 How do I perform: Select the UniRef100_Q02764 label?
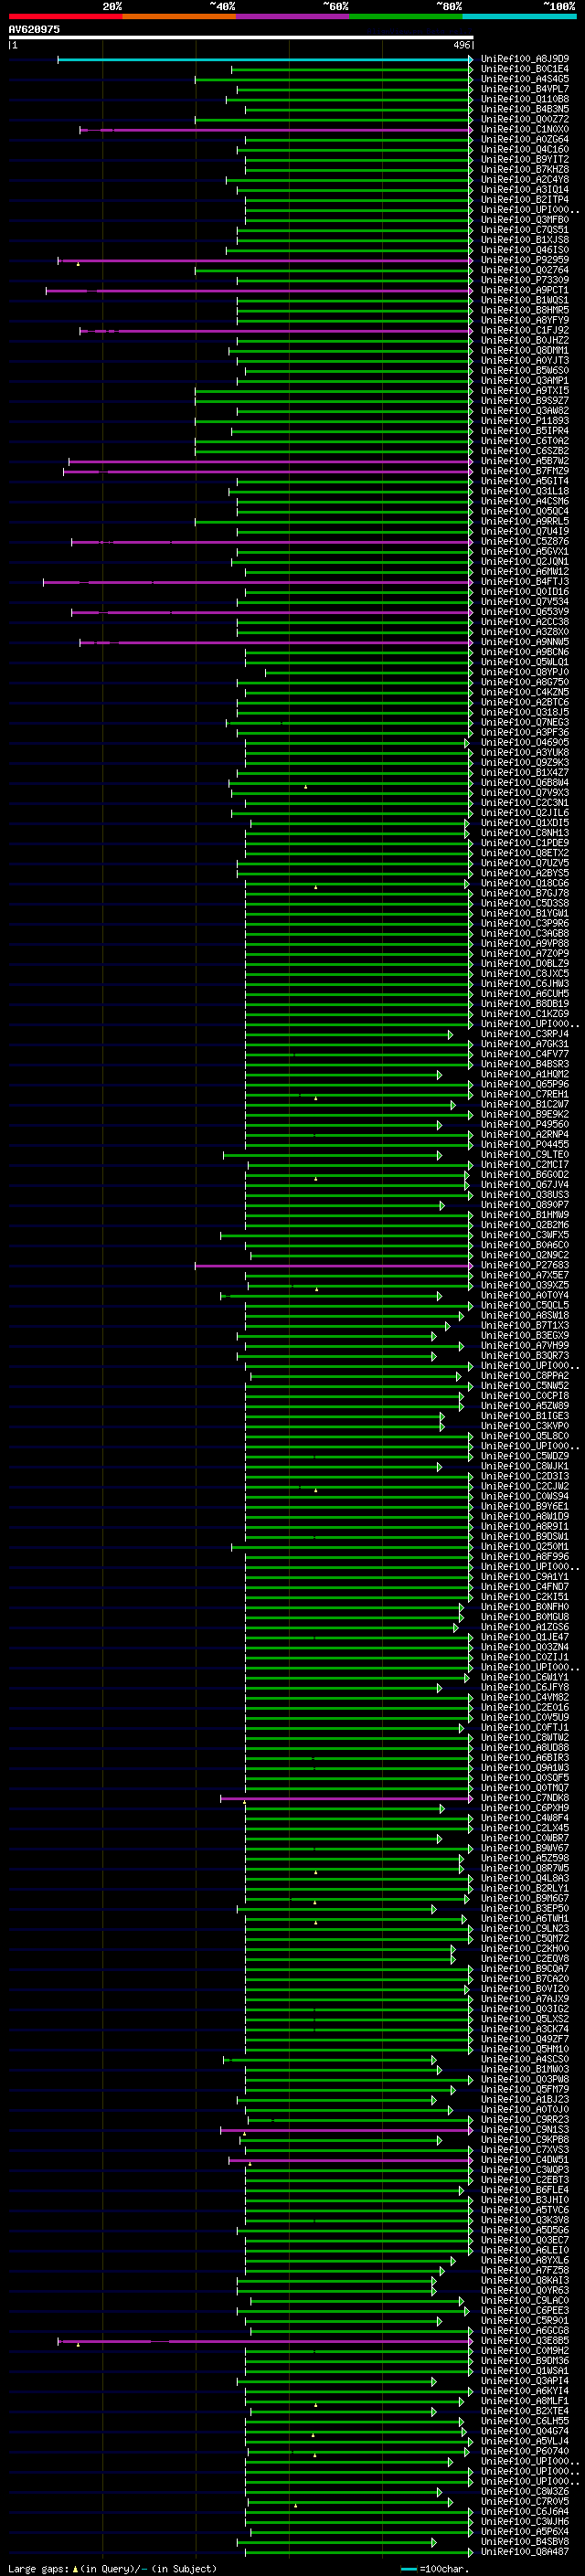click(x=524, y=271)
